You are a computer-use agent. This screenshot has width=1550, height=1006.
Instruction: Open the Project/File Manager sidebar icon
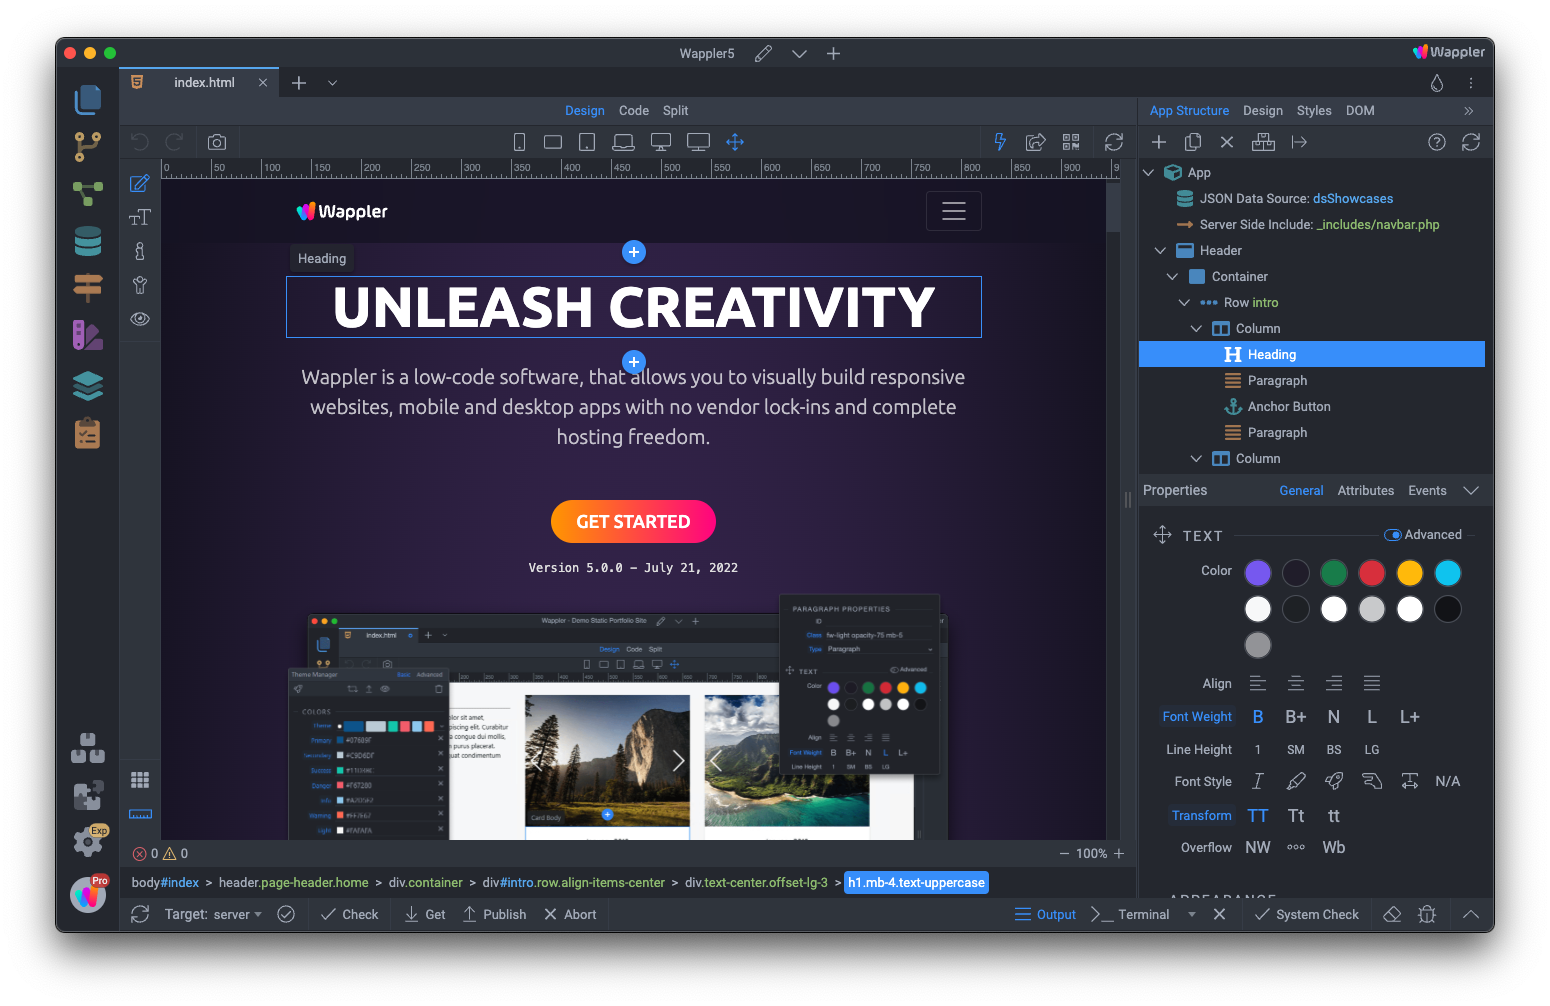pyautogui.click(x=88, y=99)
